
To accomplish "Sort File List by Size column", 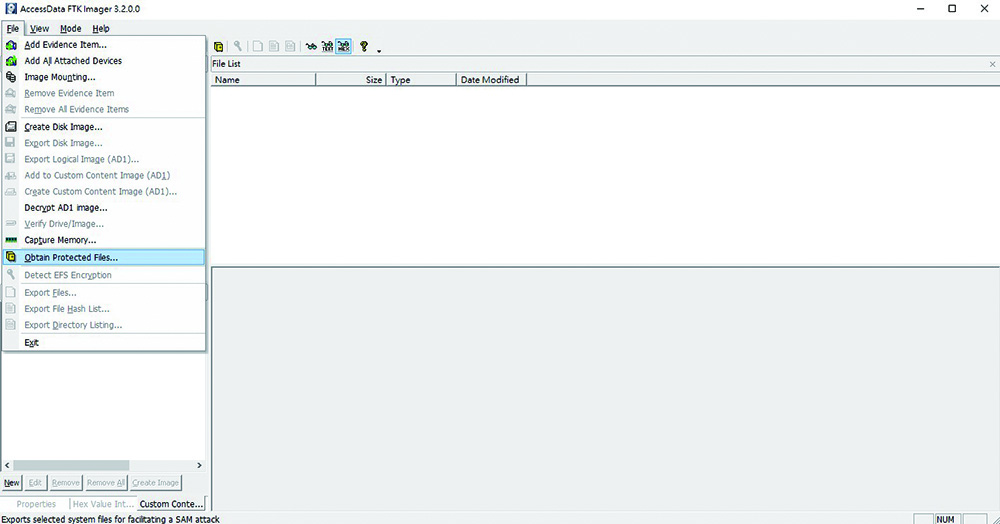I will point(351,80).
